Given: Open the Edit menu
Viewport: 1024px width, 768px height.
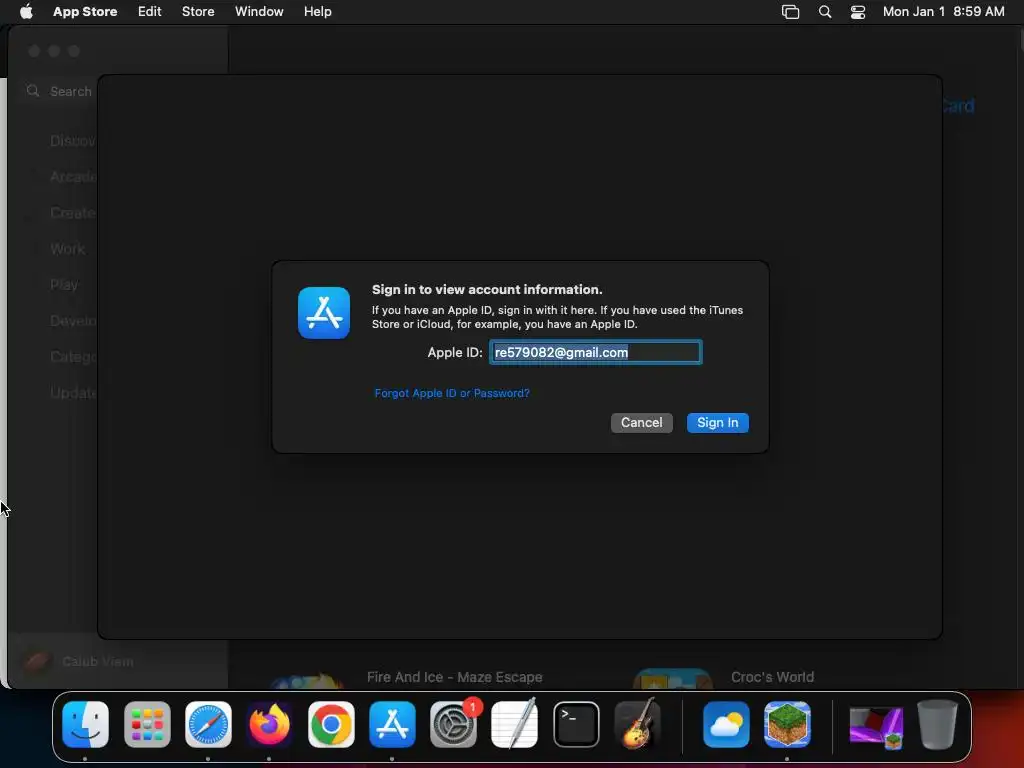Looking at the screenshot, I should click(x=150, y=12).
